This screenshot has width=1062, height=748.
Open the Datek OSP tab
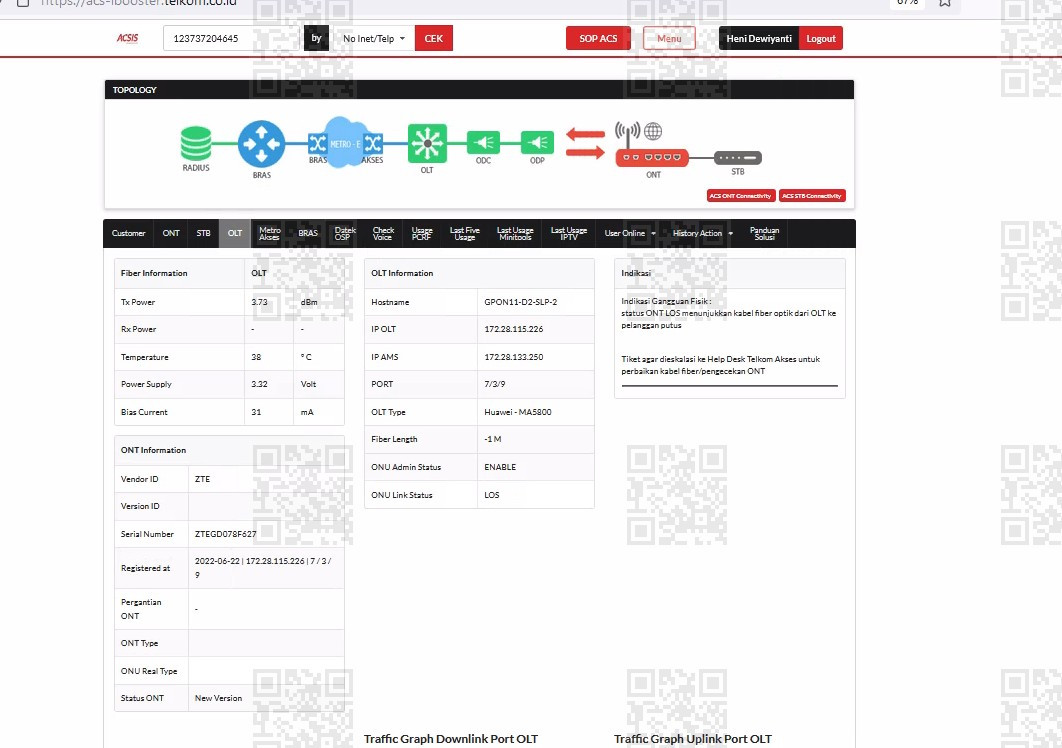pos(345,233)
